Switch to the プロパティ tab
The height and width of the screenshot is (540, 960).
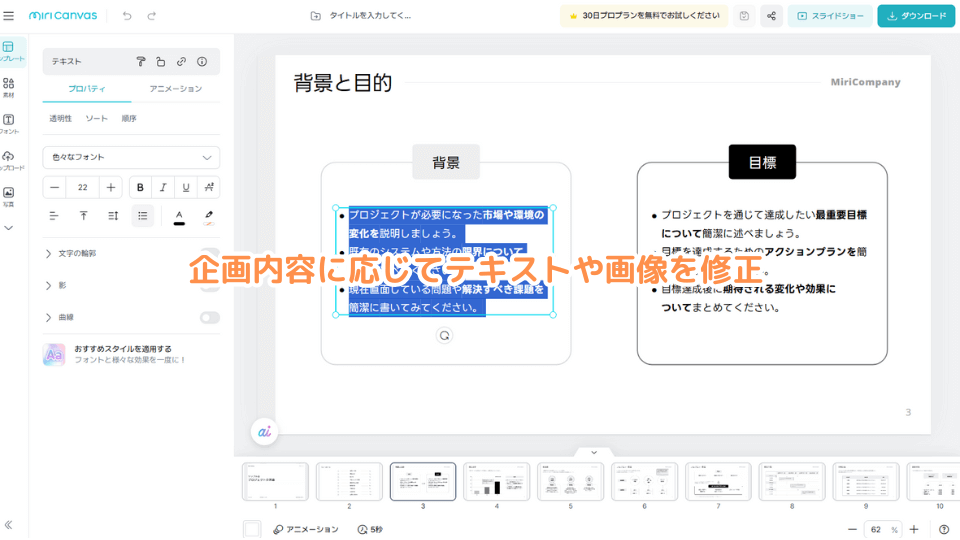pyautogui.click(x=87, y=89)
